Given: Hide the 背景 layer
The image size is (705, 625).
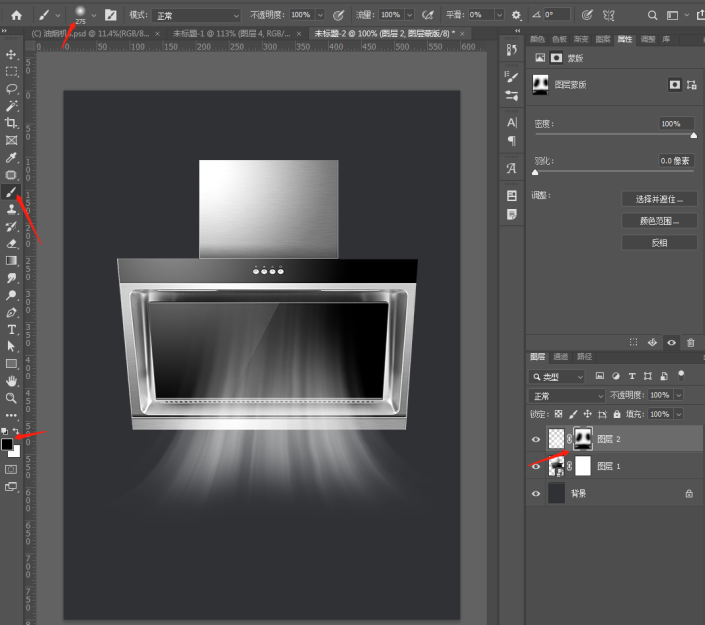Looking at the screenshot, I should [536, 493].
